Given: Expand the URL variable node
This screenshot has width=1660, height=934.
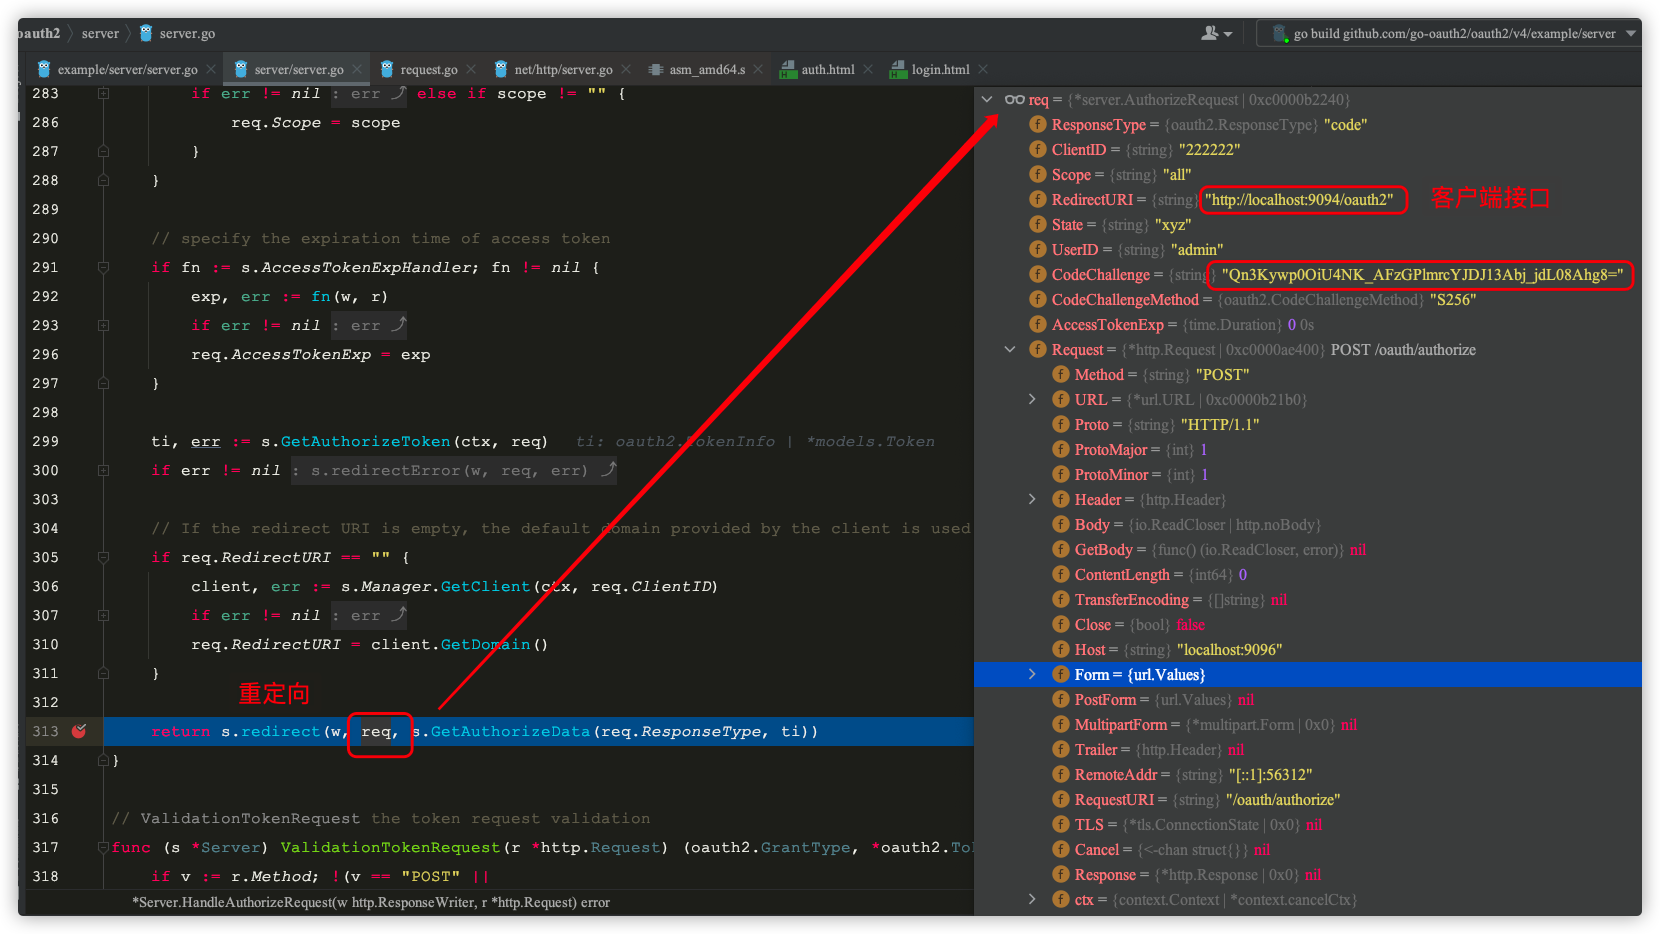Looking at the screenshot, I should (1033, 399).
